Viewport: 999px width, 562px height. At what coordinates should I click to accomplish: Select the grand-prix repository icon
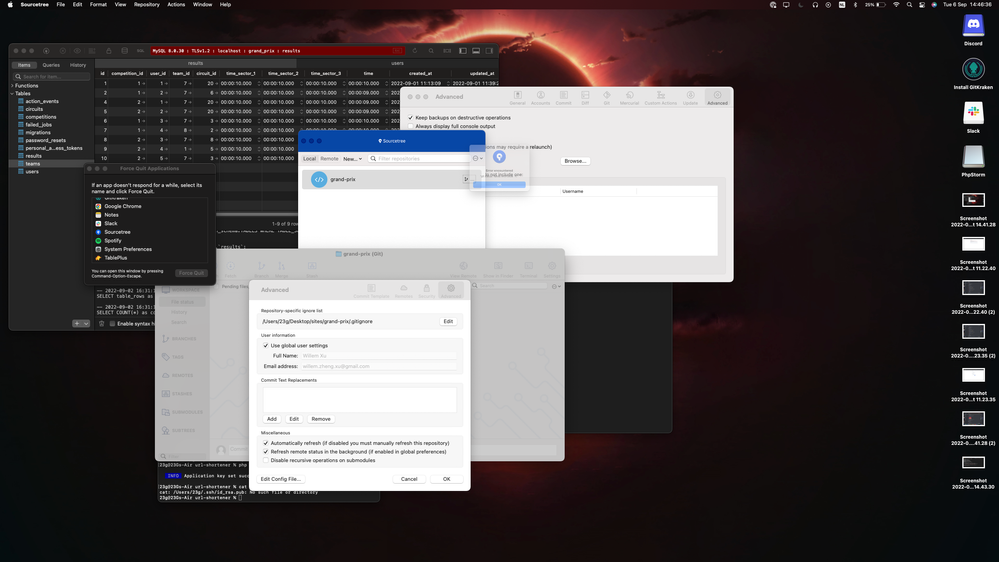[x=319, y=179]
